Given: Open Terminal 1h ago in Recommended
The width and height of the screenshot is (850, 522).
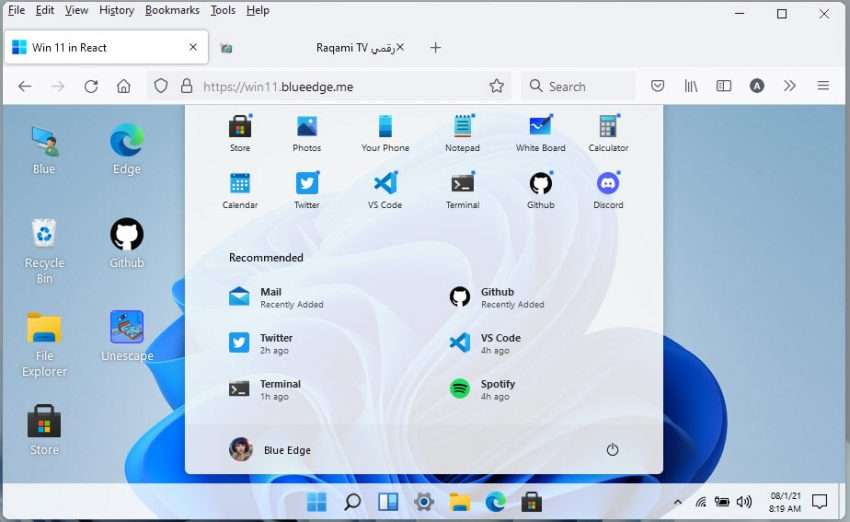Looking at the screenshot, I should coord(265,389).
